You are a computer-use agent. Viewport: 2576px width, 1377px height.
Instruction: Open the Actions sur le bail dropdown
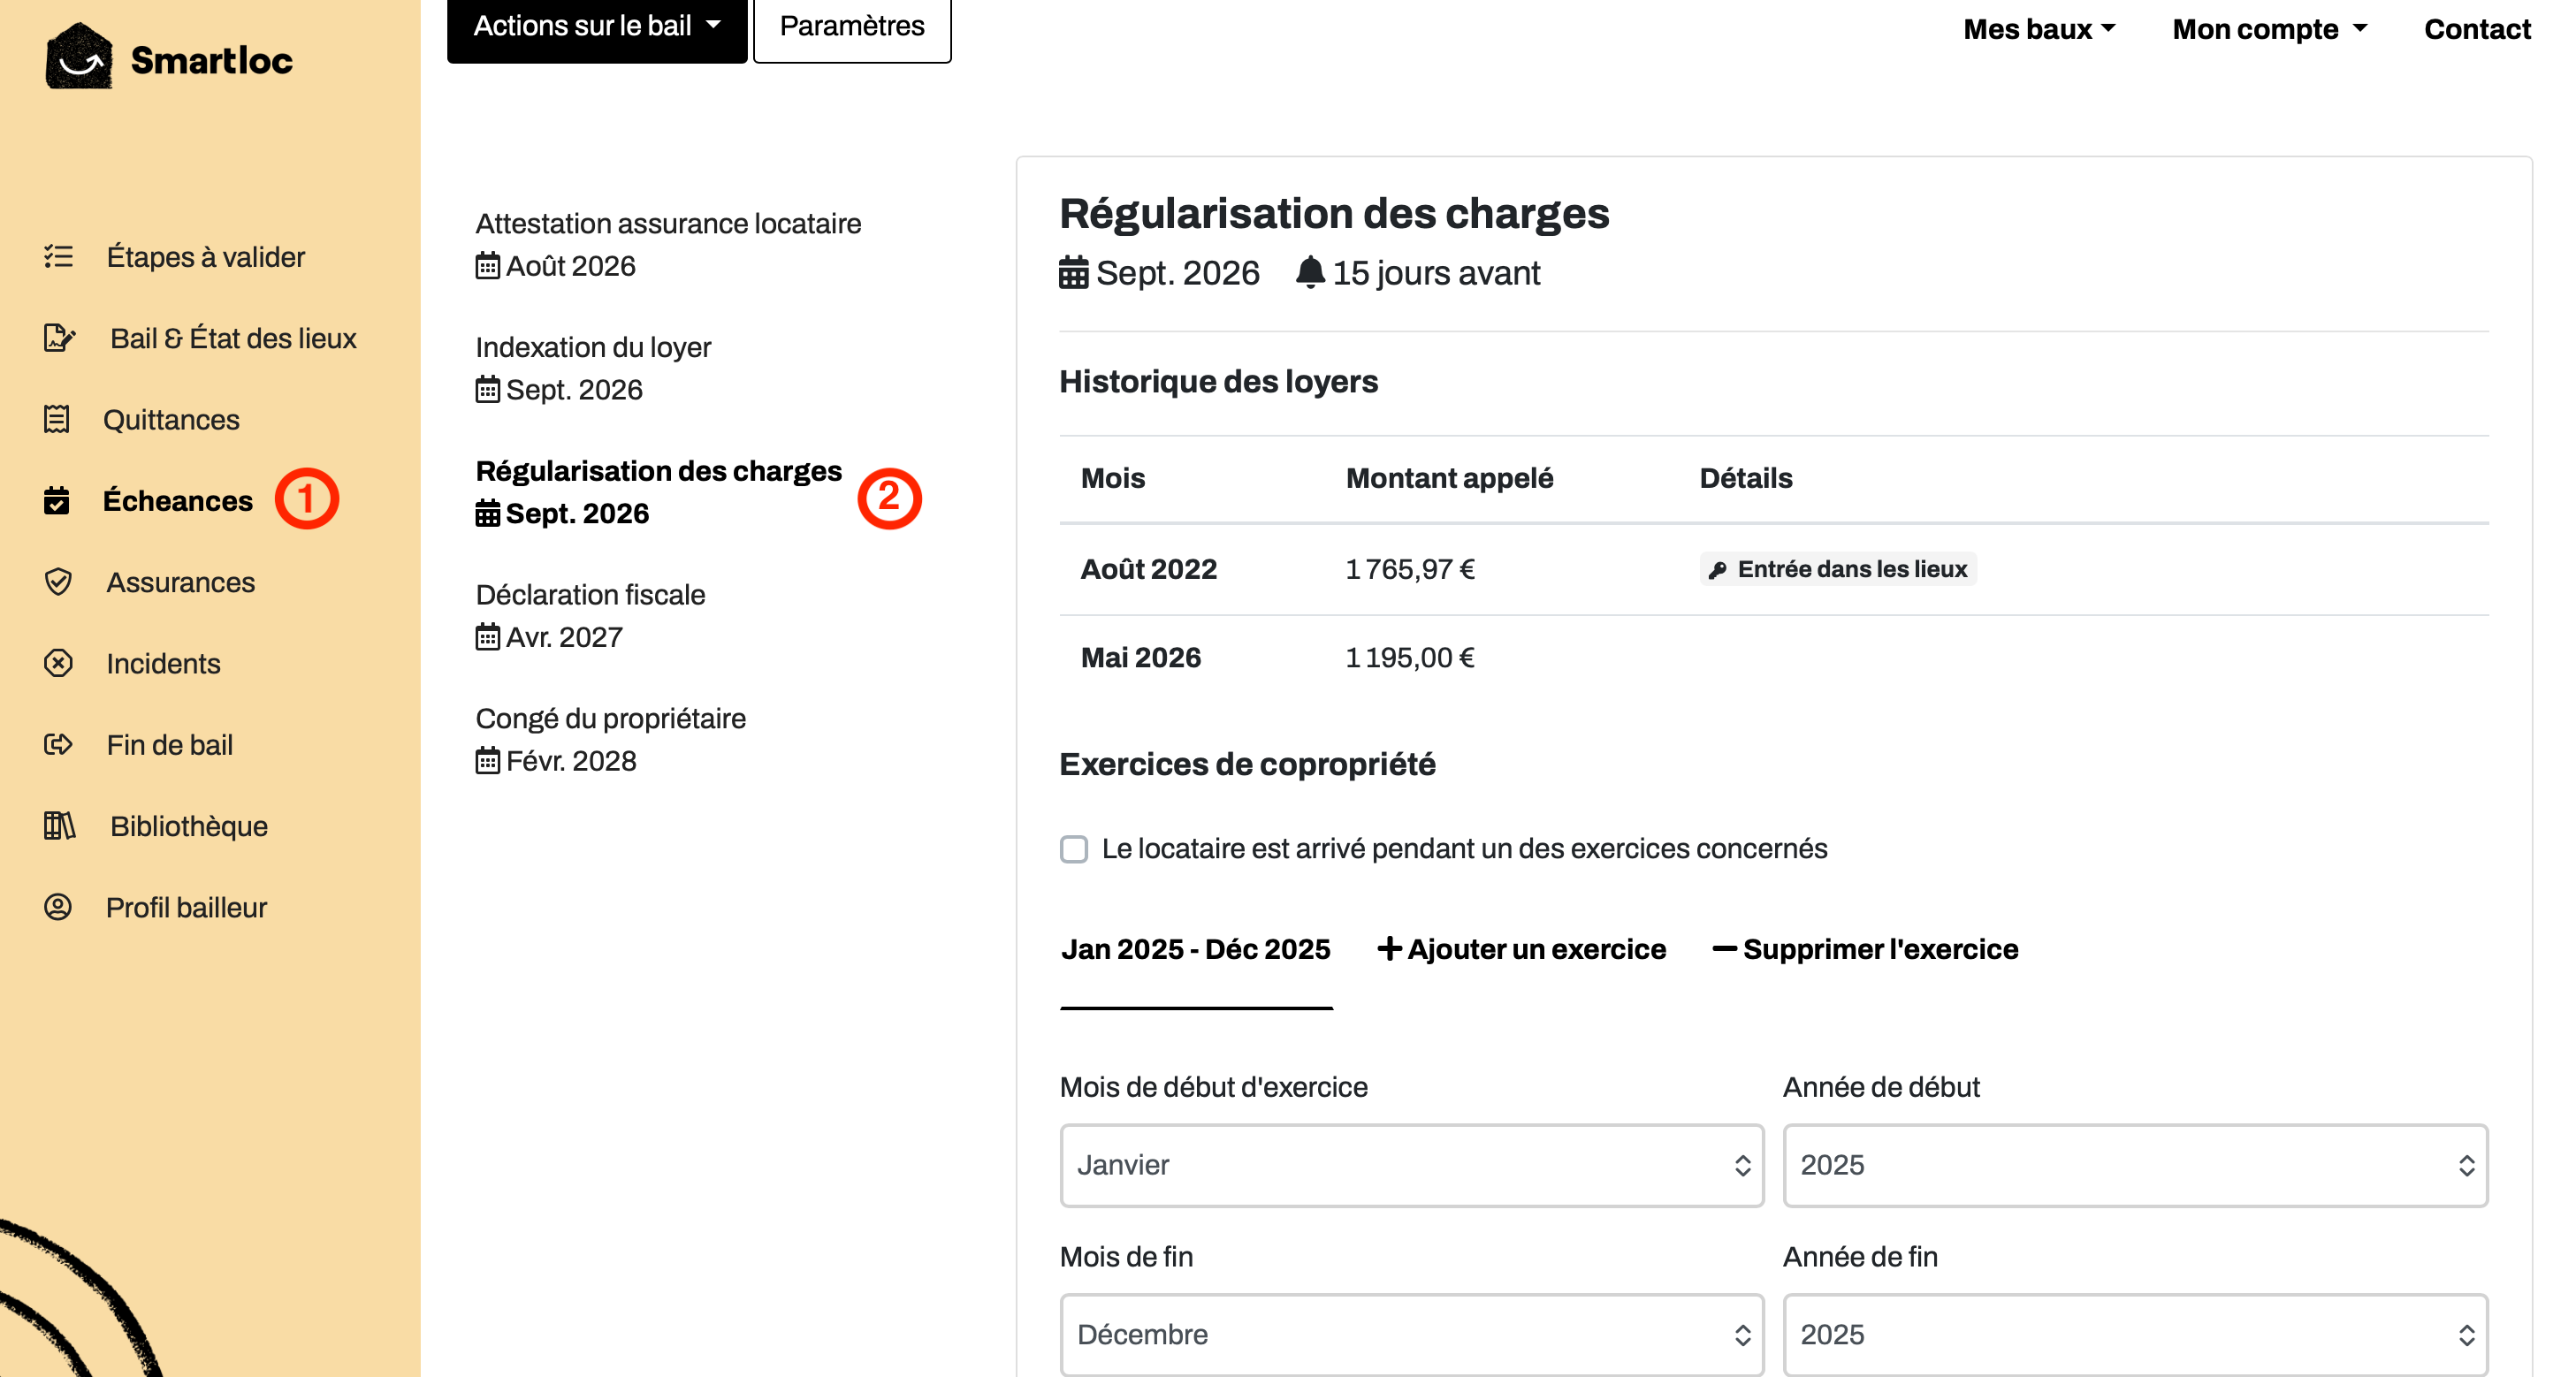[x=597, y=28]
